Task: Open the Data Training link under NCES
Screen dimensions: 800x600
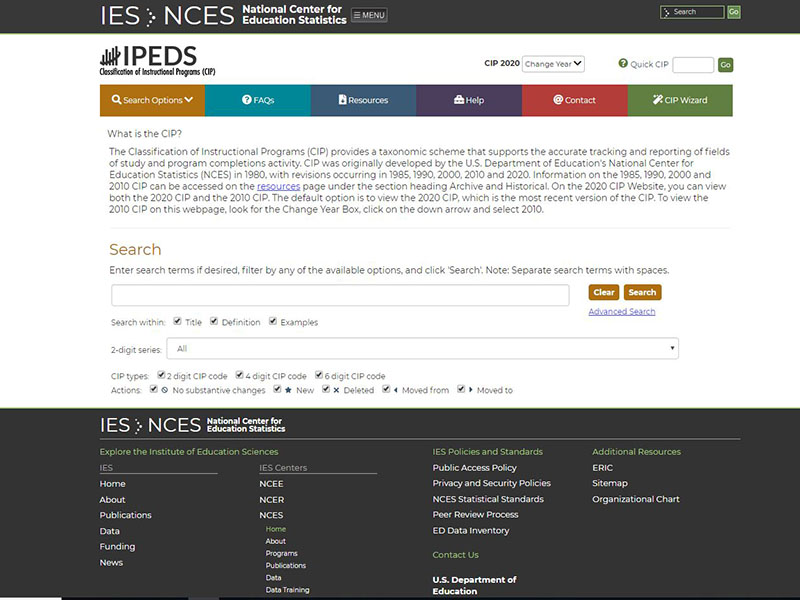Action: (x=287, y=590)
